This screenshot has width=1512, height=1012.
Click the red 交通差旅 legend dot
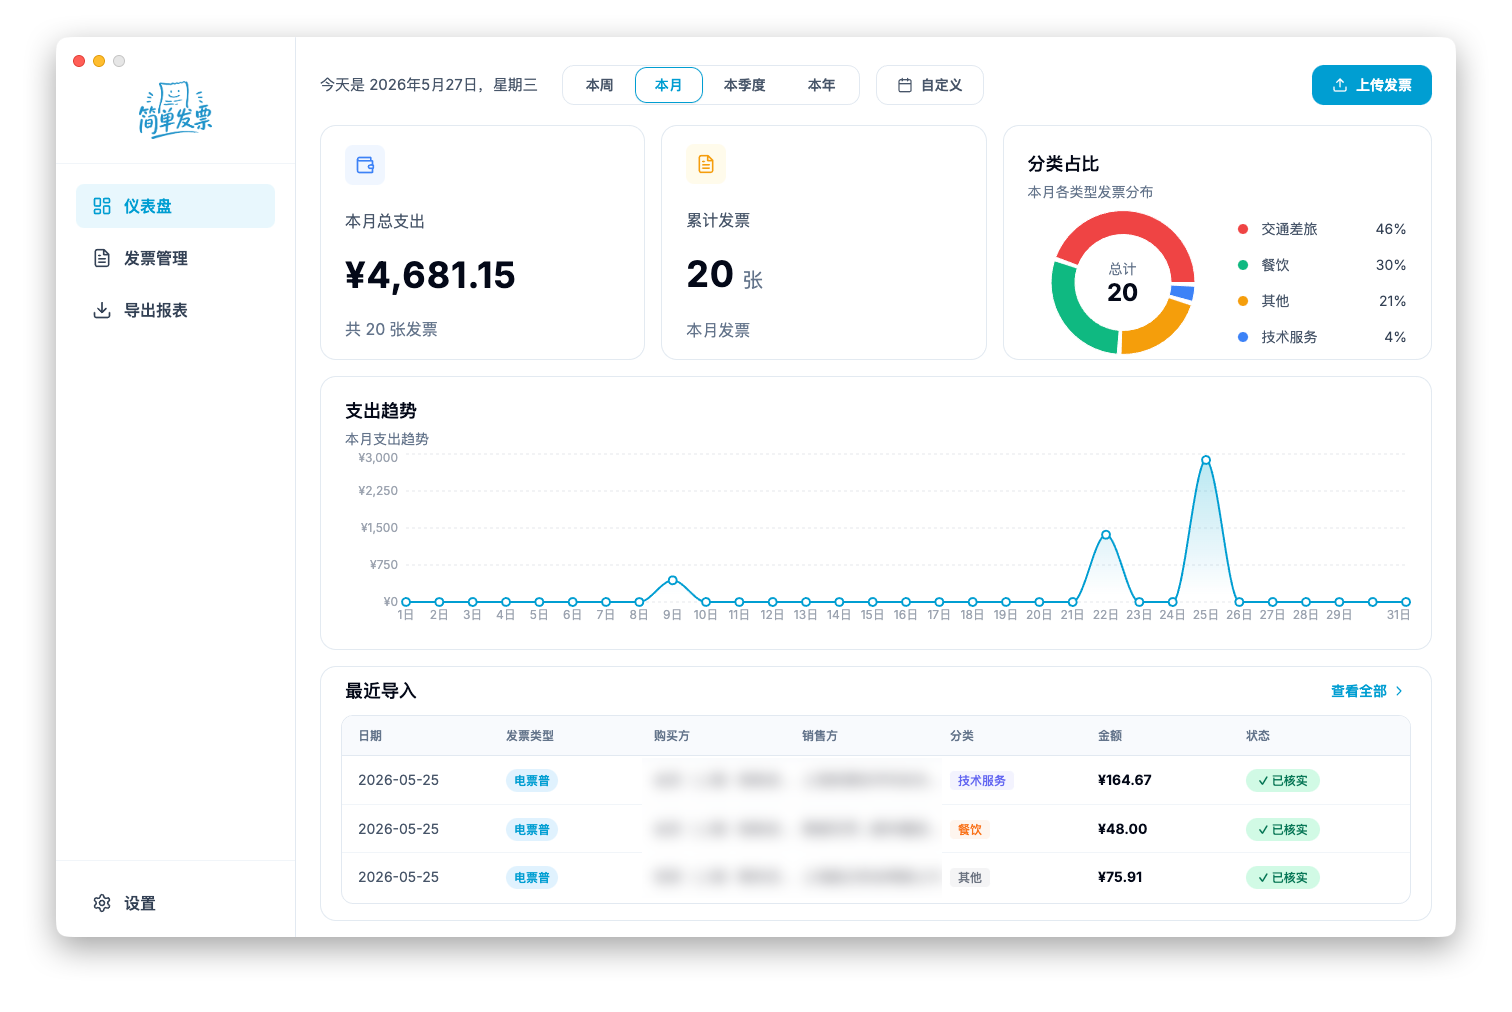[x=1243, y=229]
